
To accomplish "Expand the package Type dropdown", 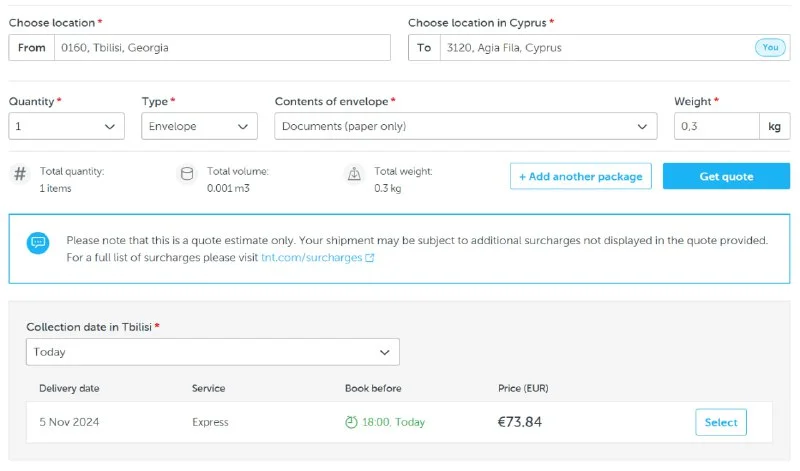I will (199, 126).
